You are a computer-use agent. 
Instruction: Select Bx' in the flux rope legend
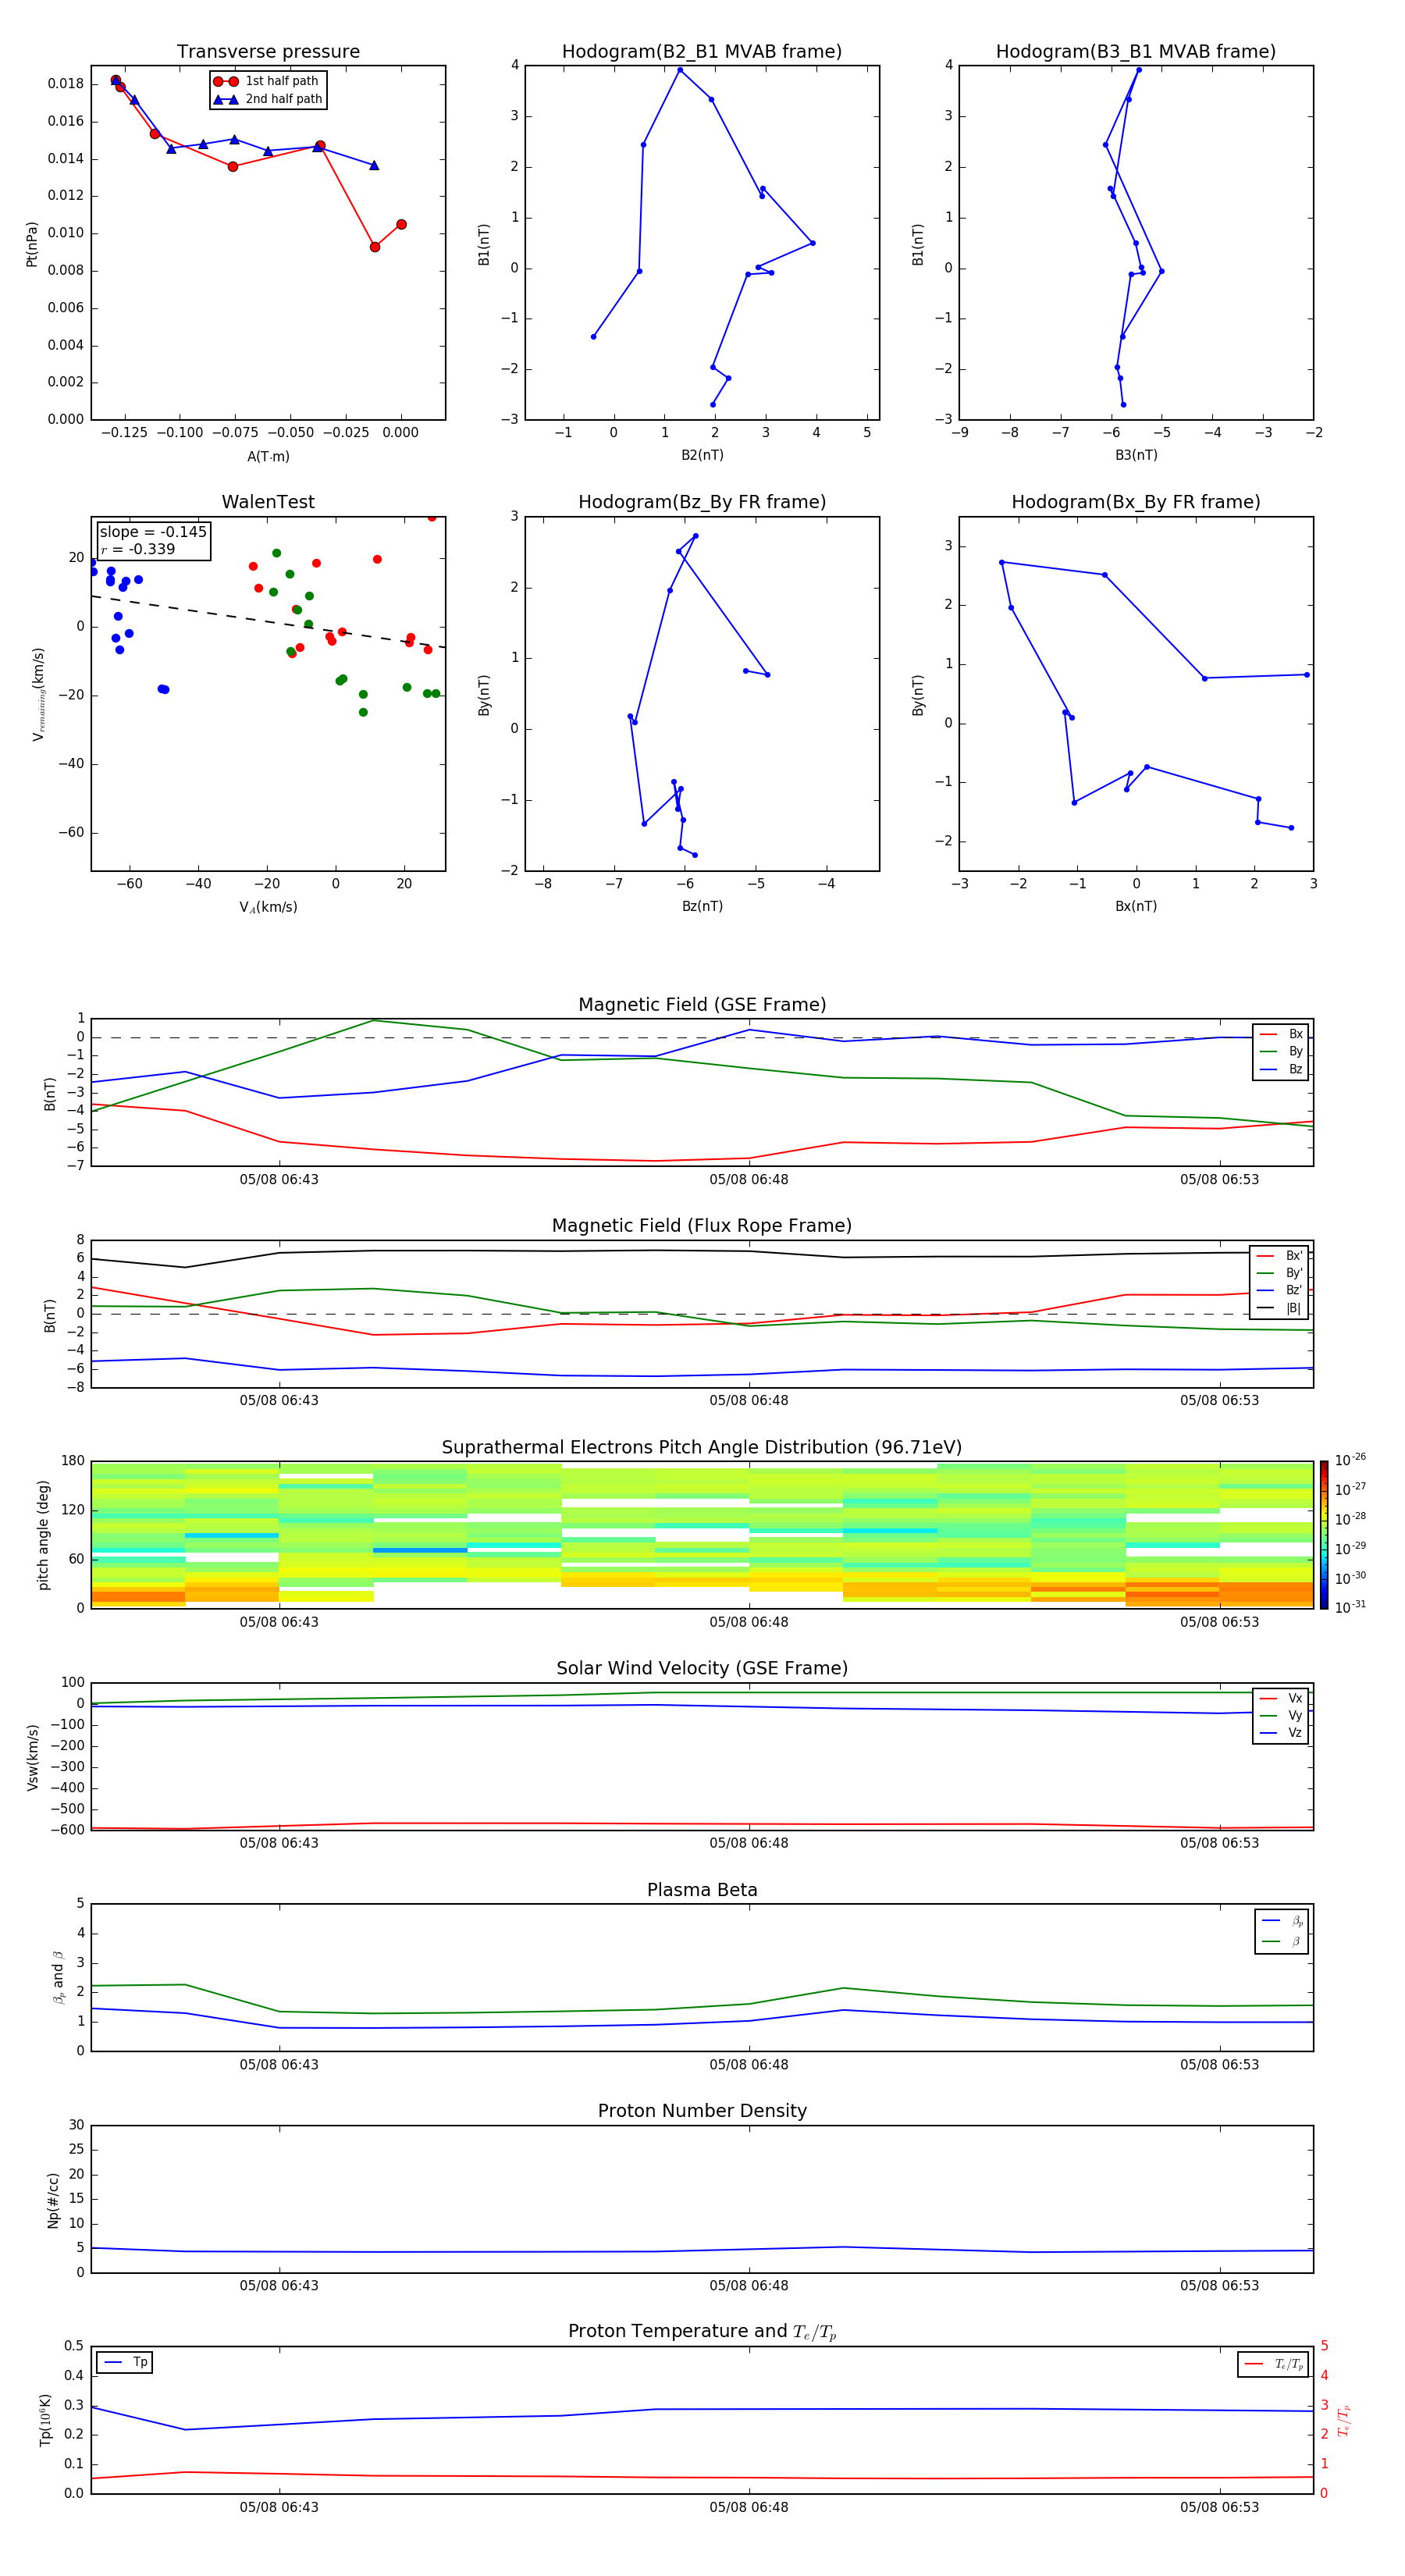click(x=1280, y=1256)
